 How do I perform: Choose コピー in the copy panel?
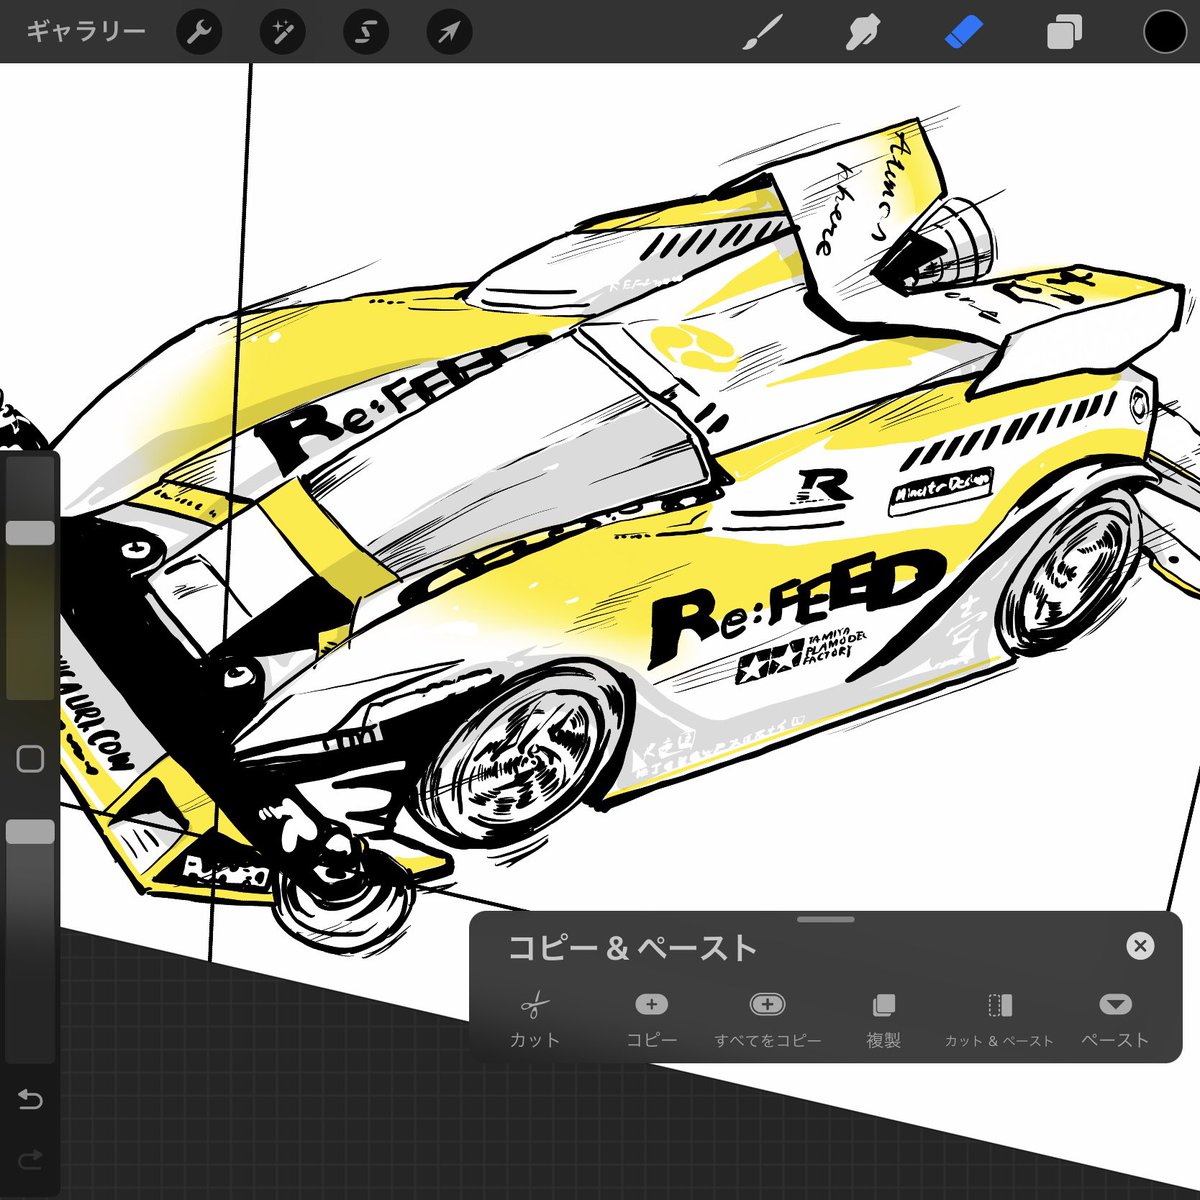tap(651, 1020)
